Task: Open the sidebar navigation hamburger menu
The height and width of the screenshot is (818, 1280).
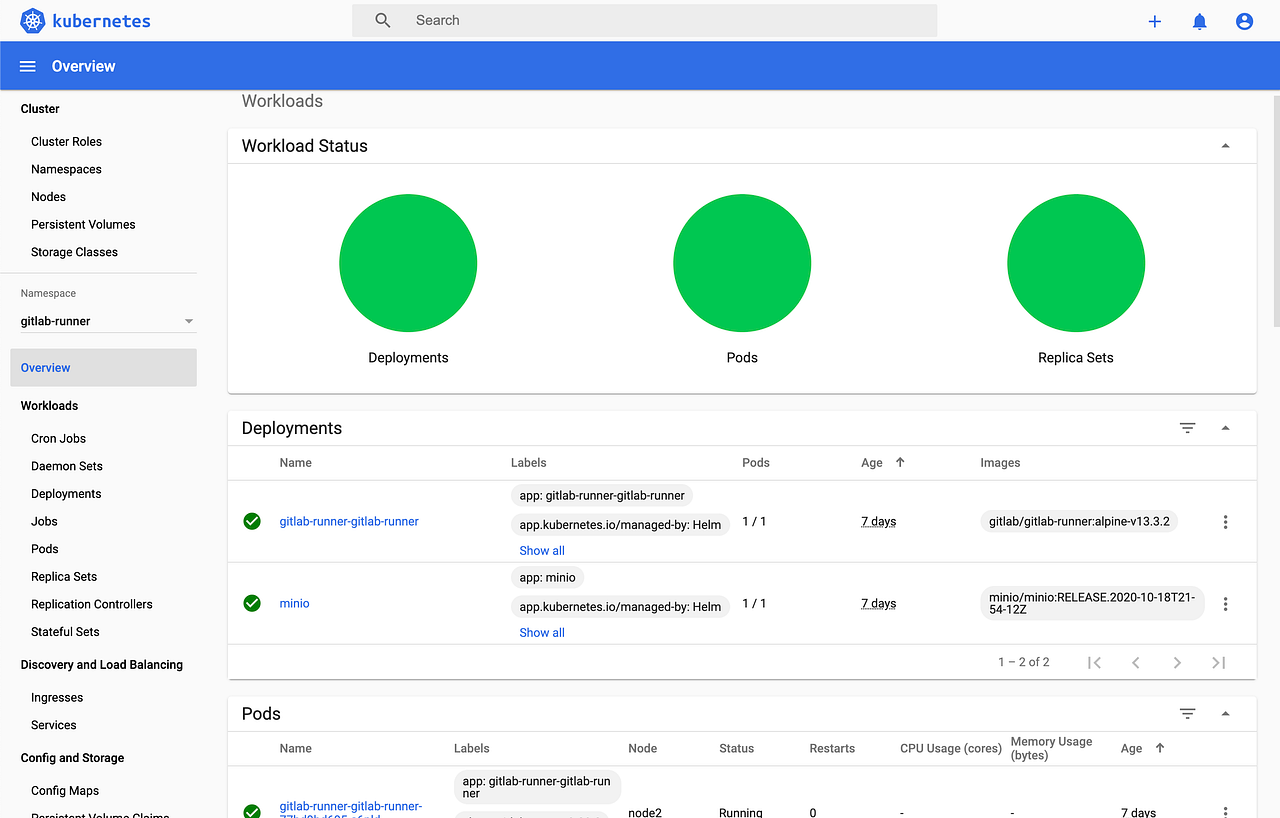Action: [x=27, y=65]
